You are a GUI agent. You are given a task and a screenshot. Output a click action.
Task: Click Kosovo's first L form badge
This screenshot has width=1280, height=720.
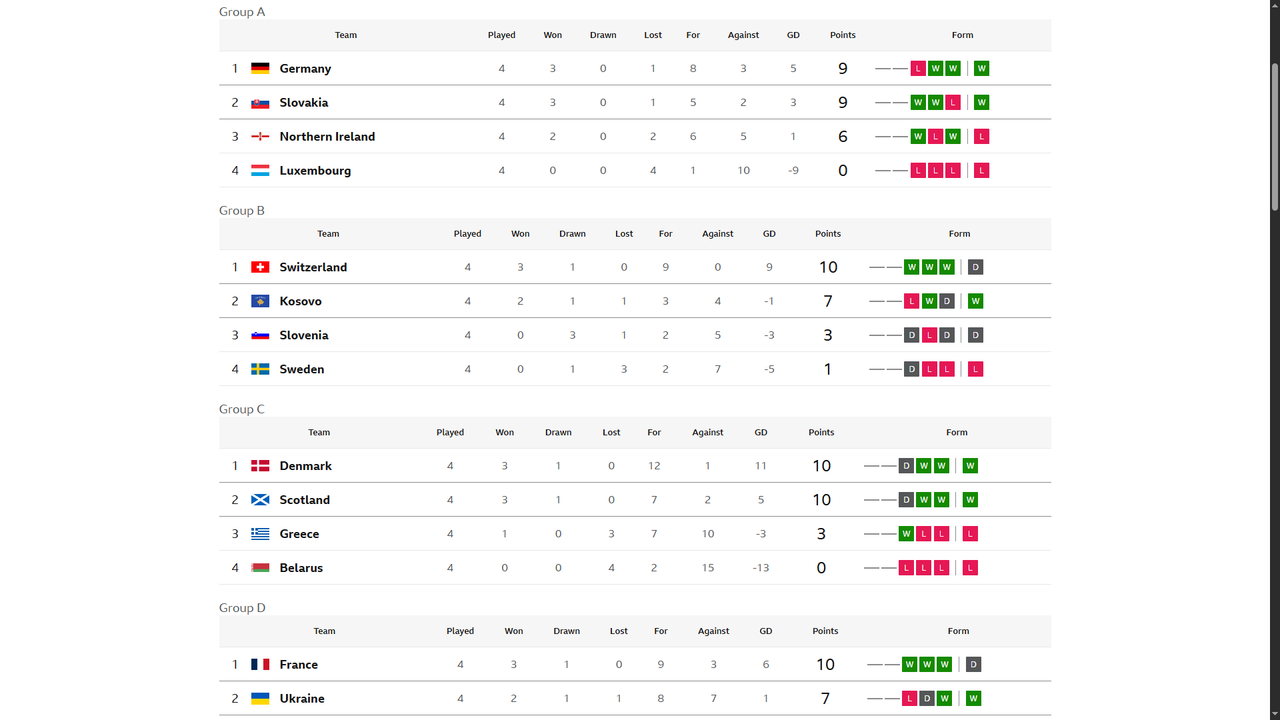point(912,301)
